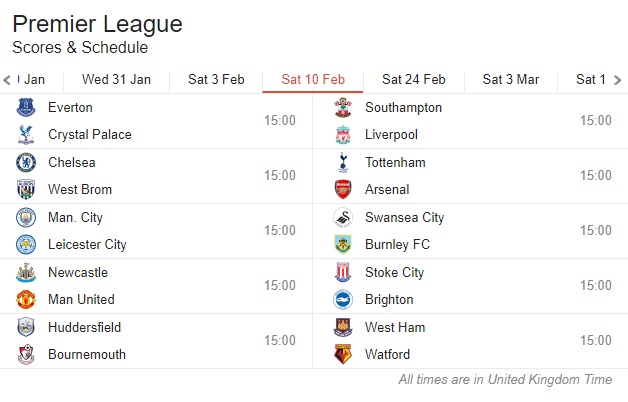Screen dimensions: 628x402
Task: Click the Chelsea club crest
Action: (x=26, y=163)
